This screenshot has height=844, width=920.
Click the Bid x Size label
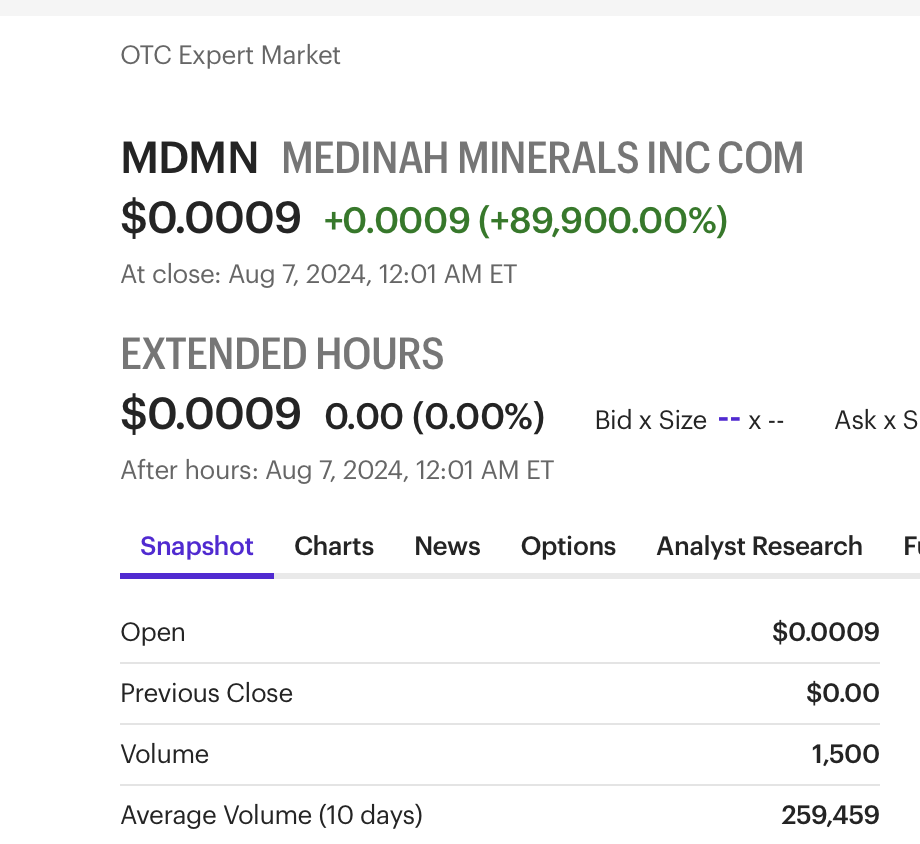[650, 420]
